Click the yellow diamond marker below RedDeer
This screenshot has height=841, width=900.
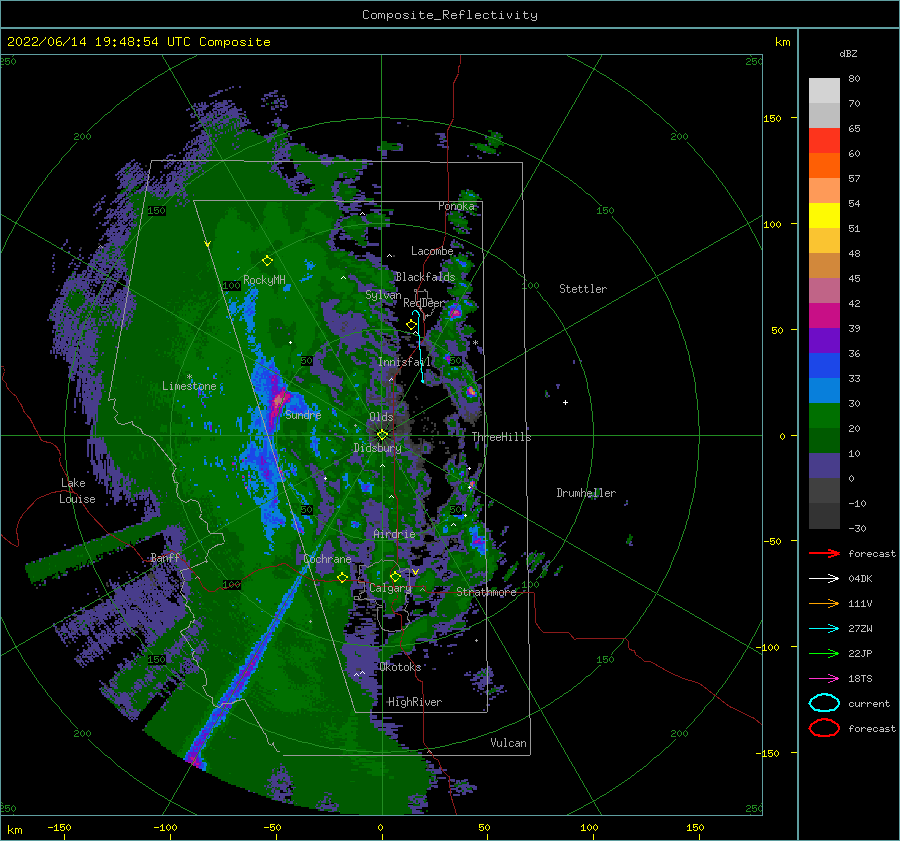(x=411, y=325)
